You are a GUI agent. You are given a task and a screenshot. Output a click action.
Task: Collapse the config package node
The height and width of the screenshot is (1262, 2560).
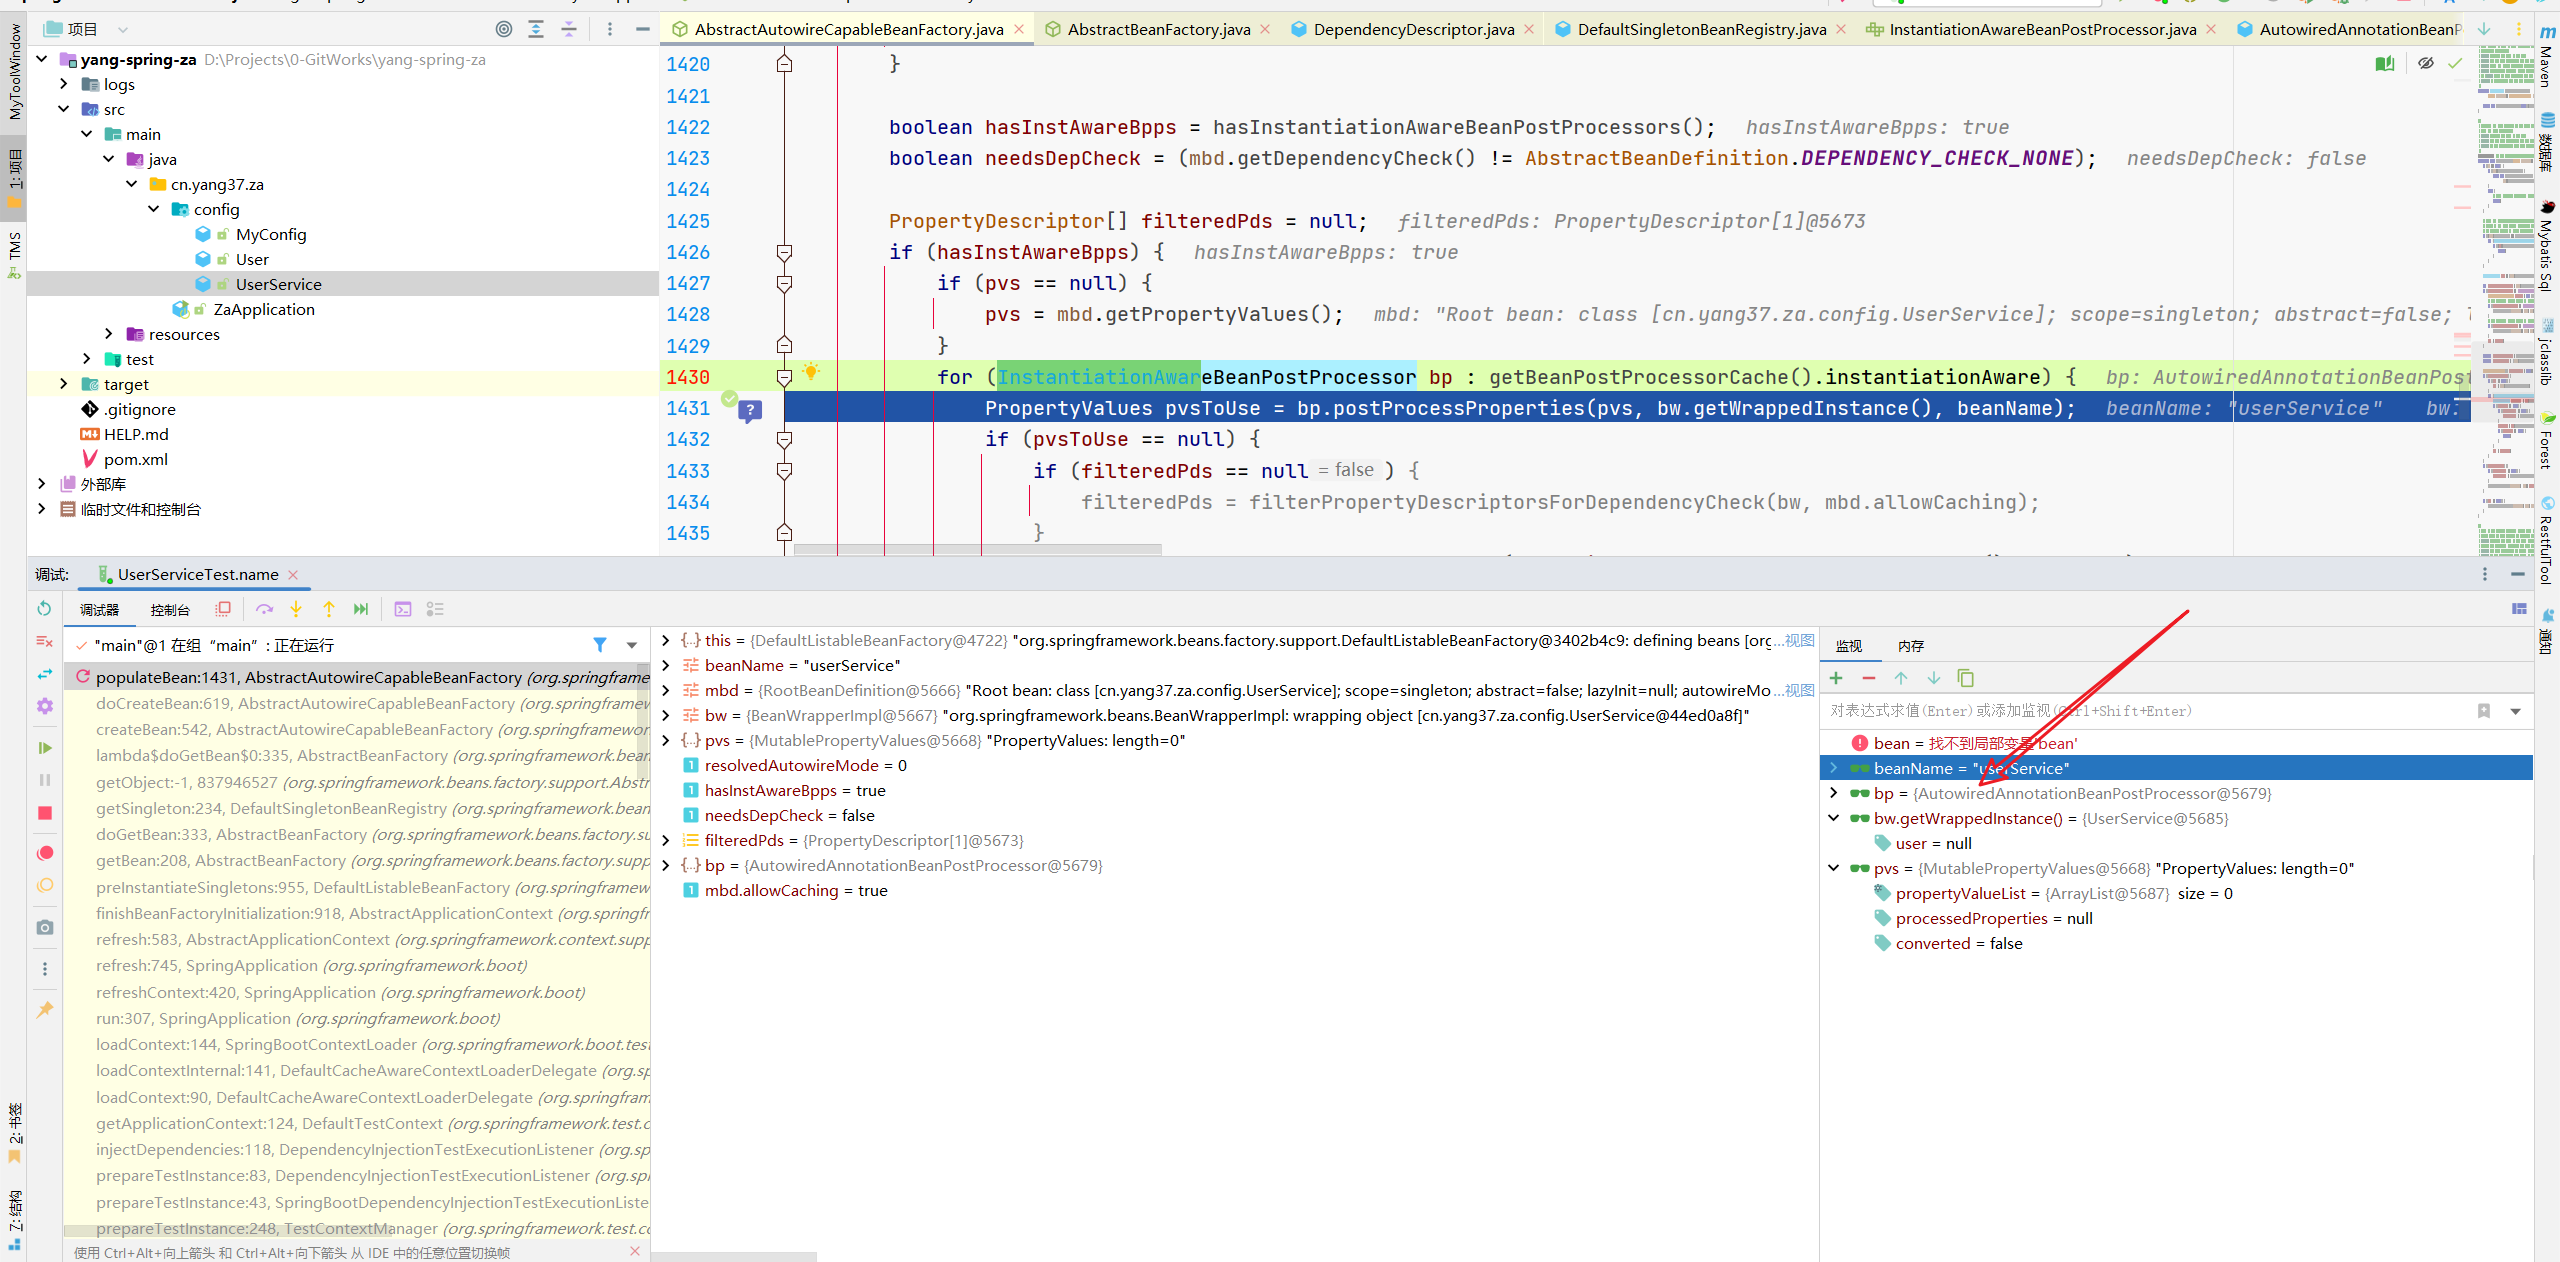154,209
